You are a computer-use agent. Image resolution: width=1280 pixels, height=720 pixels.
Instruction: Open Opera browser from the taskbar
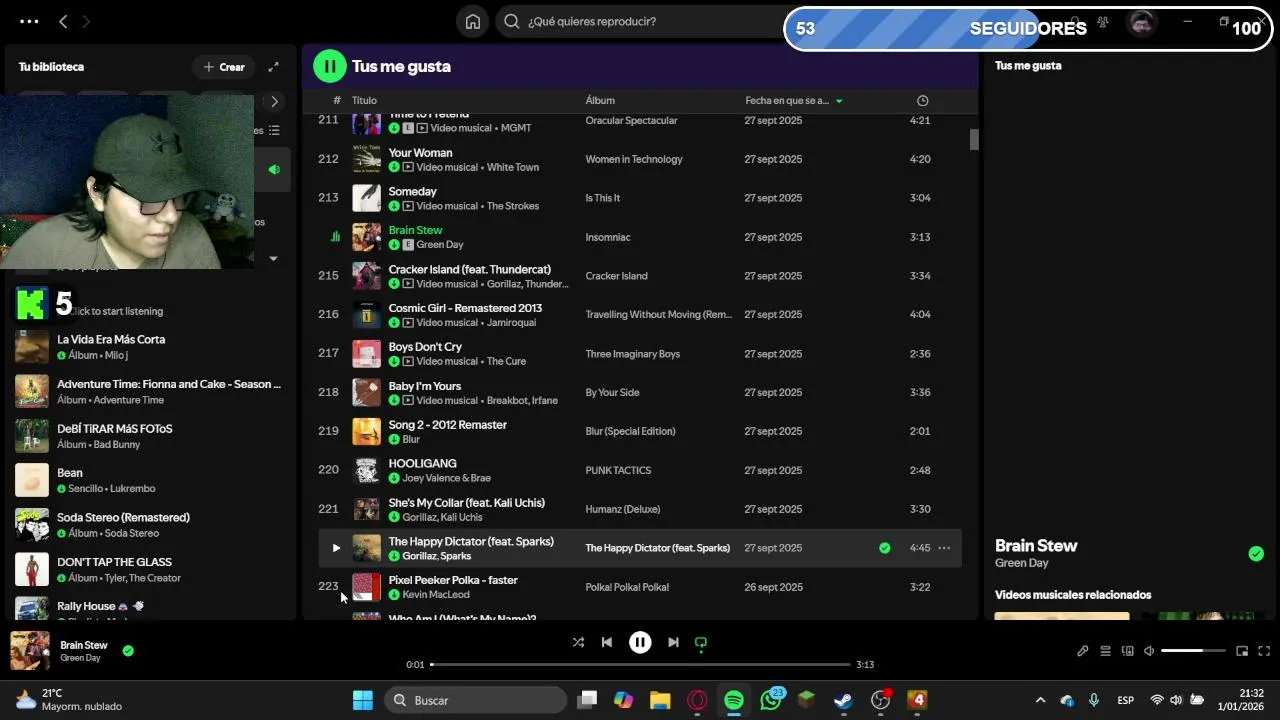697,700
